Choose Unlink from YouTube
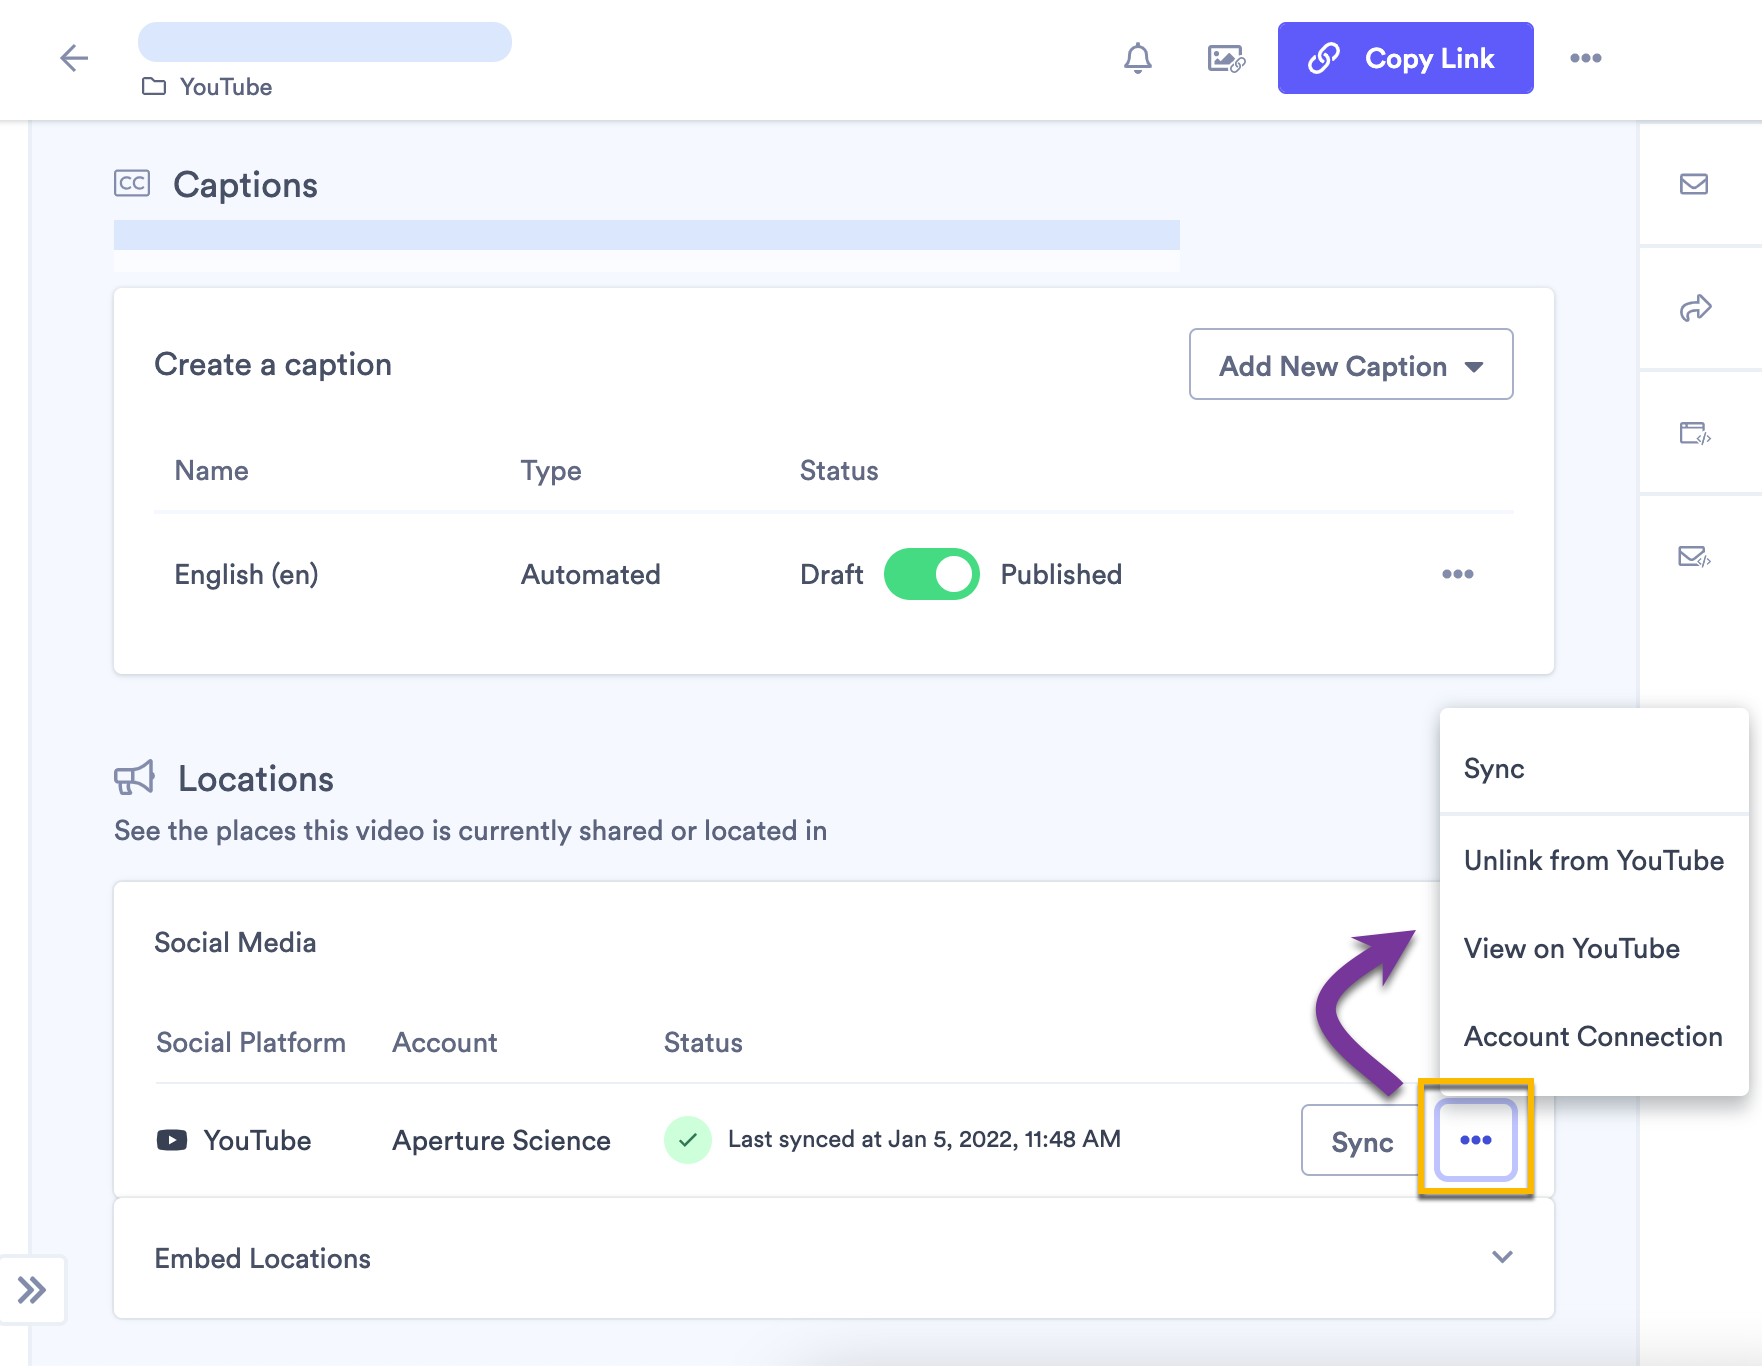This screenshot has height=1366, width=1762. coord(1594,860)
